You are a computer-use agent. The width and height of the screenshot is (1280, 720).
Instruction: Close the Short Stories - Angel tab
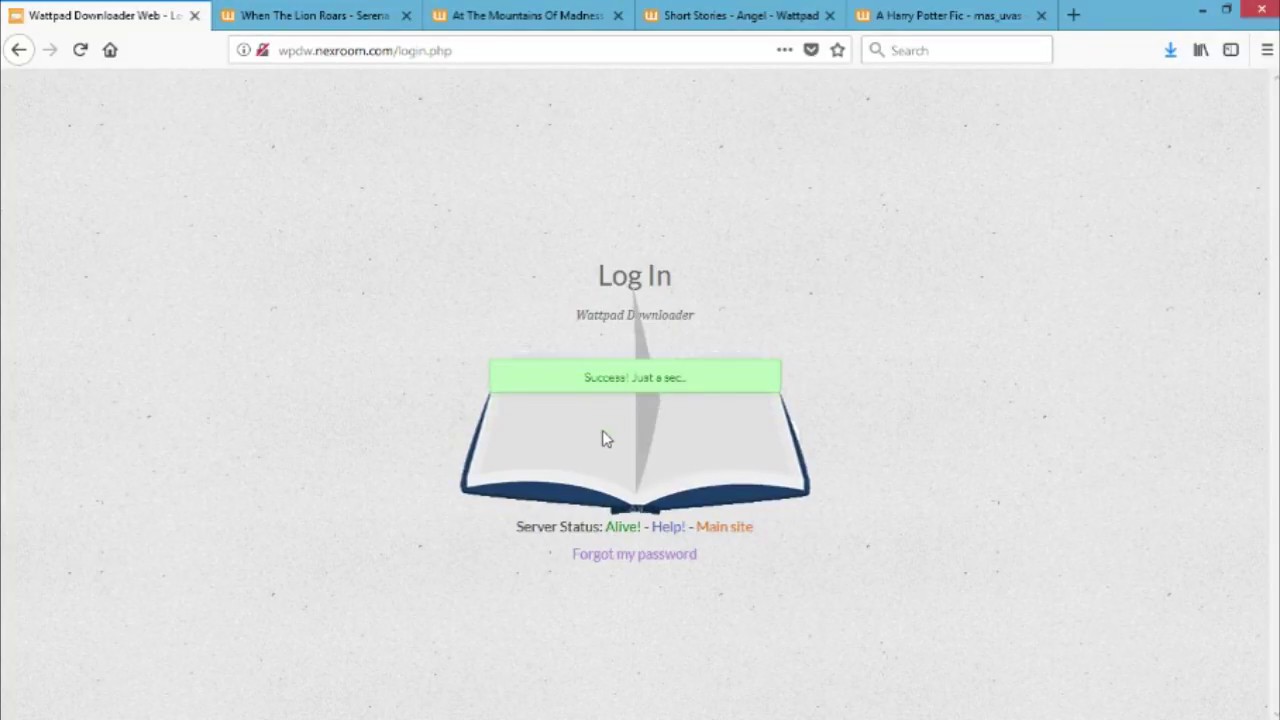coord(830,16)
